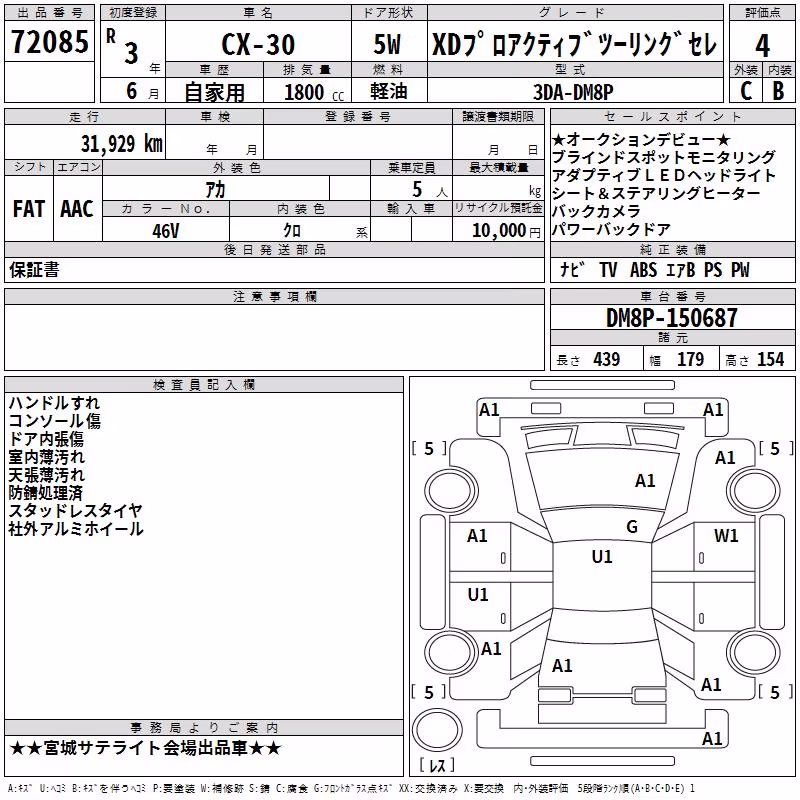Screen dimensions: 800x800
Task: Select the grade text starting with "XD"
Action: coord(575,44)
